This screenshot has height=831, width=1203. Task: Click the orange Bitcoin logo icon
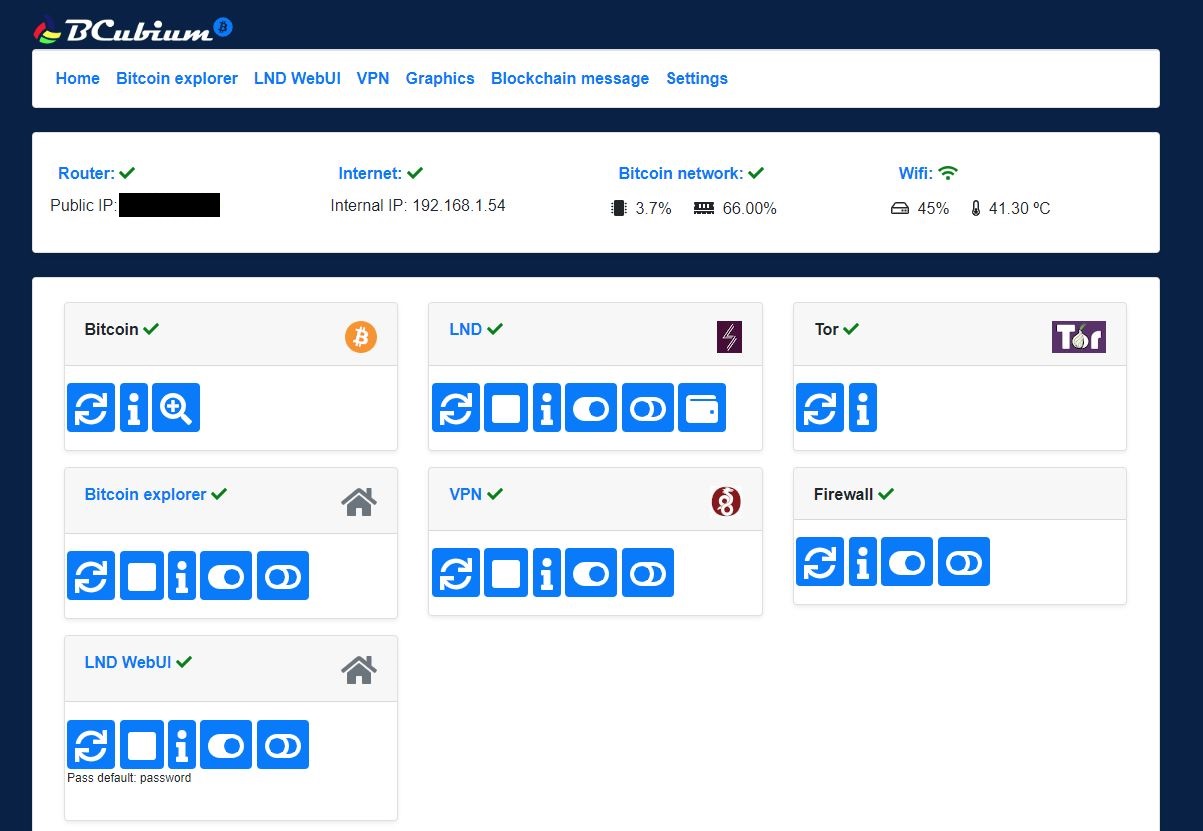click(361, 336)
